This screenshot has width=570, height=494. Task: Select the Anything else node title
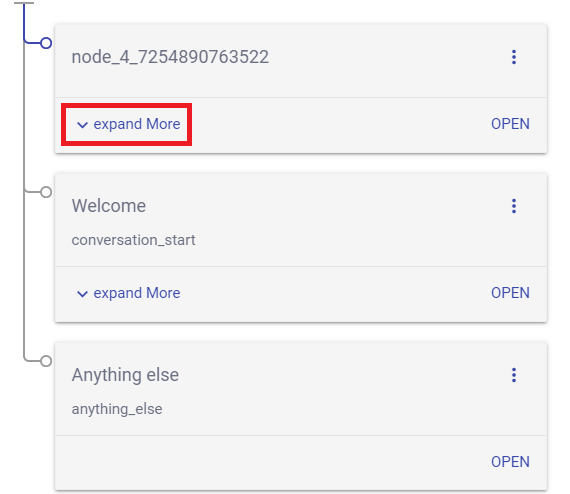coord(125,375)
